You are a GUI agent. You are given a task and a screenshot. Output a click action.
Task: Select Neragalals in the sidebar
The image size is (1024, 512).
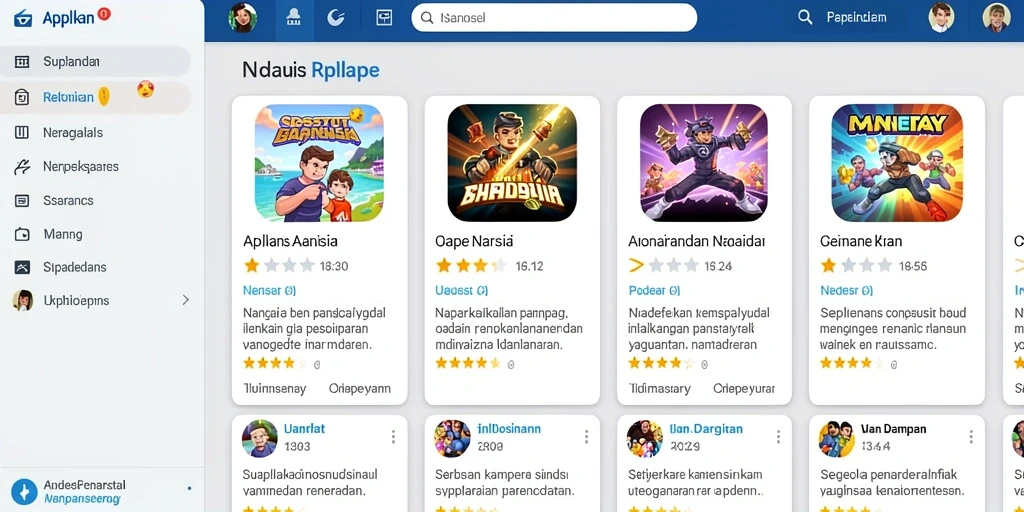[95, 133]
